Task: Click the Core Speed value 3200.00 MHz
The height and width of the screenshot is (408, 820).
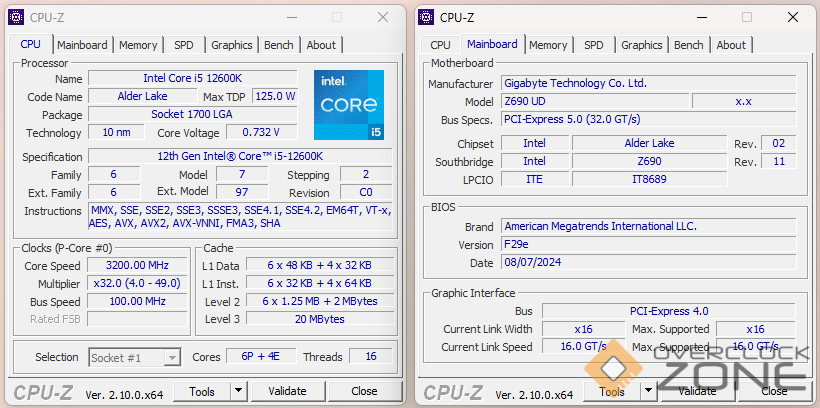Action: 137,265
